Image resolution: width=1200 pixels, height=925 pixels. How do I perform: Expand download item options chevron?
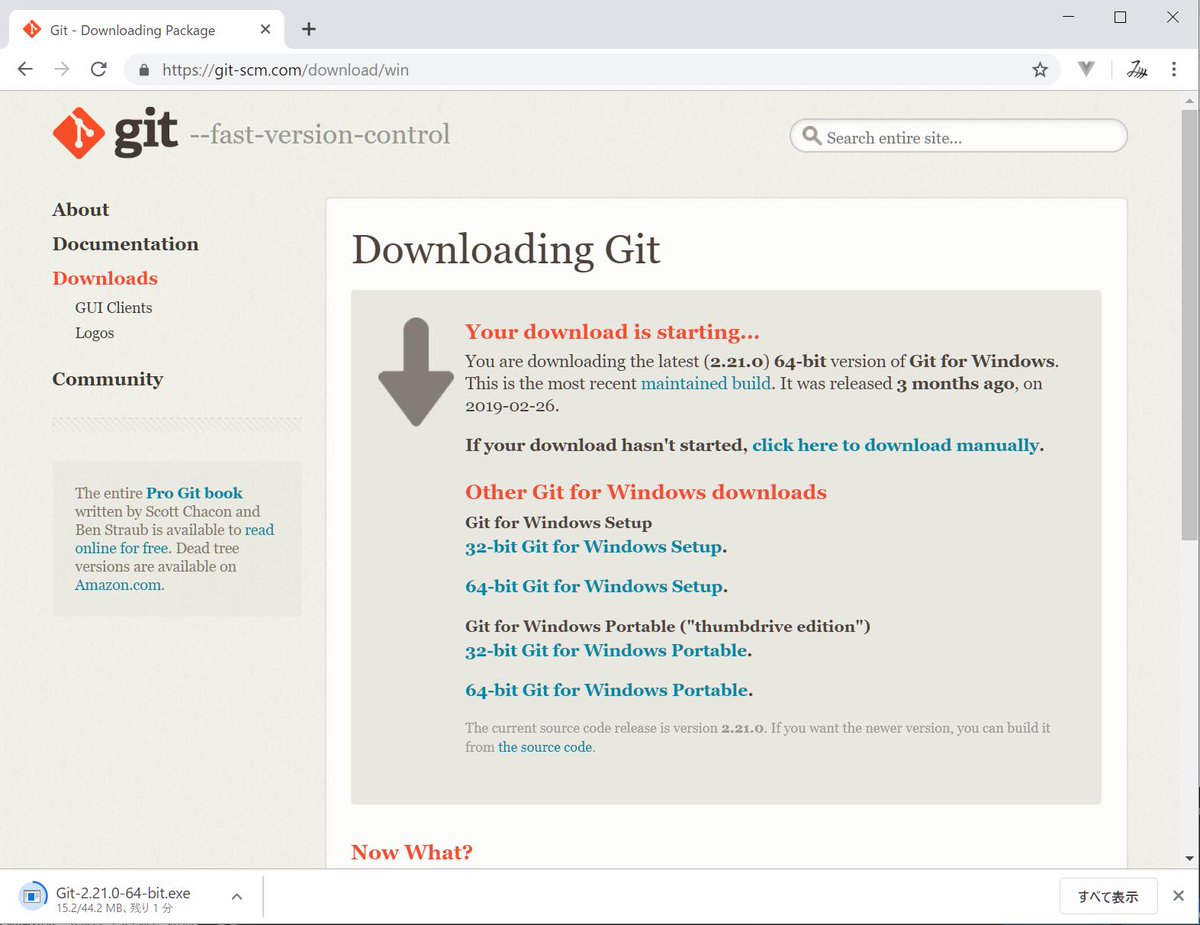click(237, 896)
